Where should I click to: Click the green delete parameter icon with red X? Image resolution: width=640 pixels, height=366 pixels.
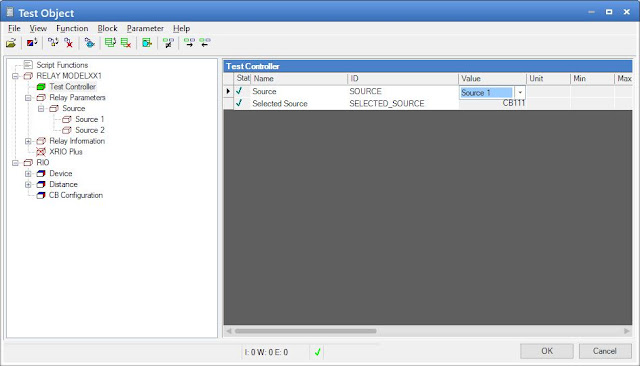coord(126,42)
